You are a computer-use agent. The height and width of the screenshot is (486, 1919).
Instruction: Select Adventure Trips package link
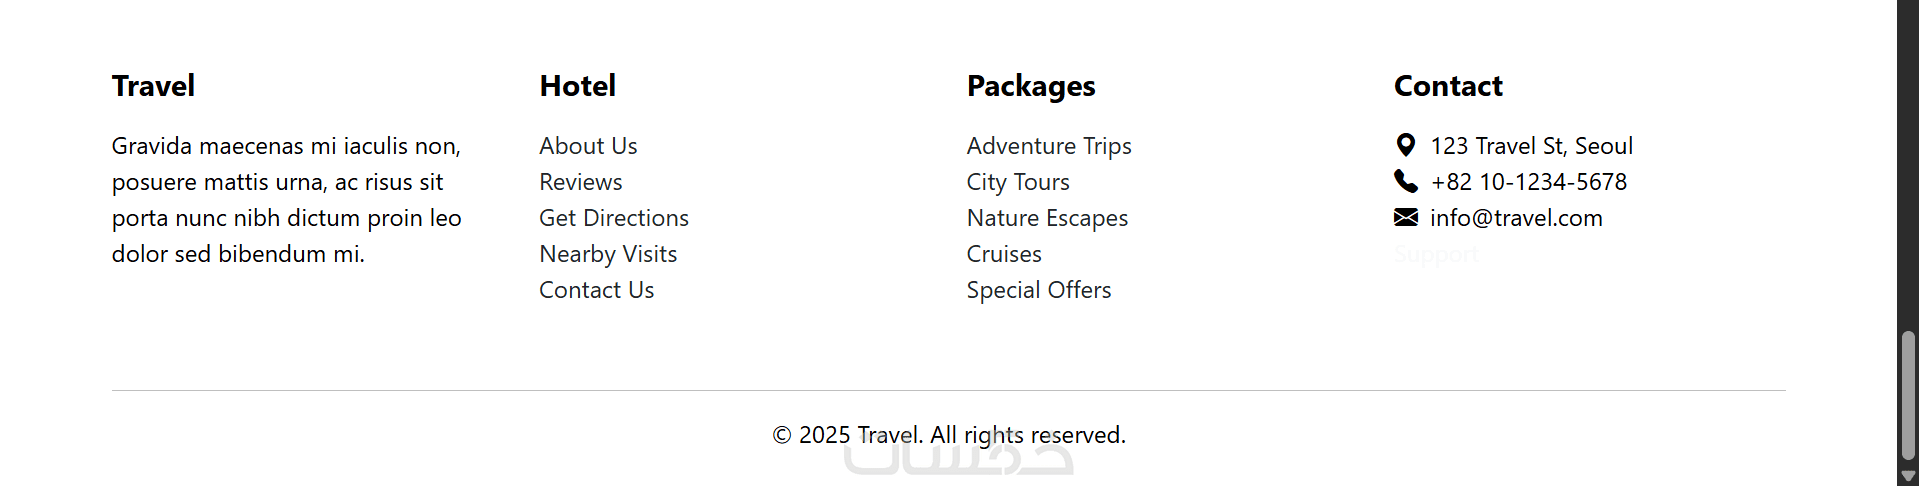[1049, 146]
